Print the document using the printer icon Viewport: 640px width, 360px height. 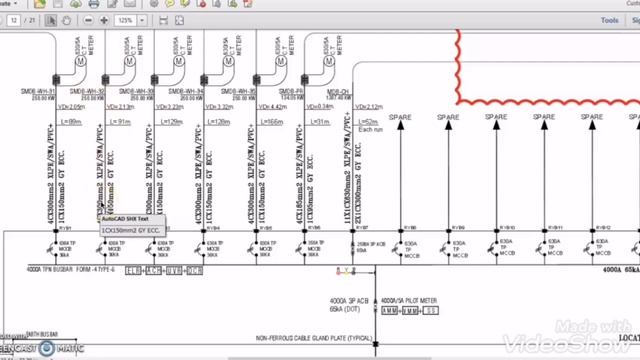click(x=94, y=4)
